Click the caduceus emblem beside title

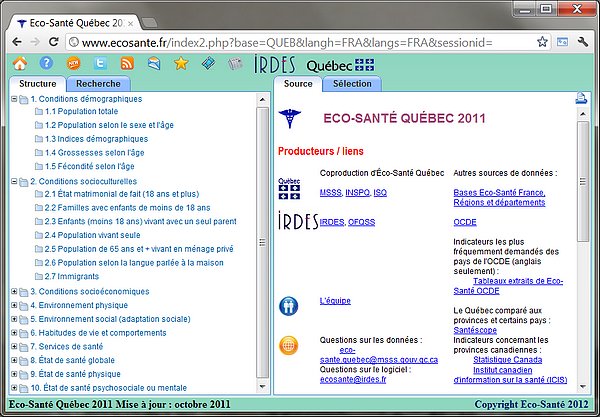coord(290,118)
